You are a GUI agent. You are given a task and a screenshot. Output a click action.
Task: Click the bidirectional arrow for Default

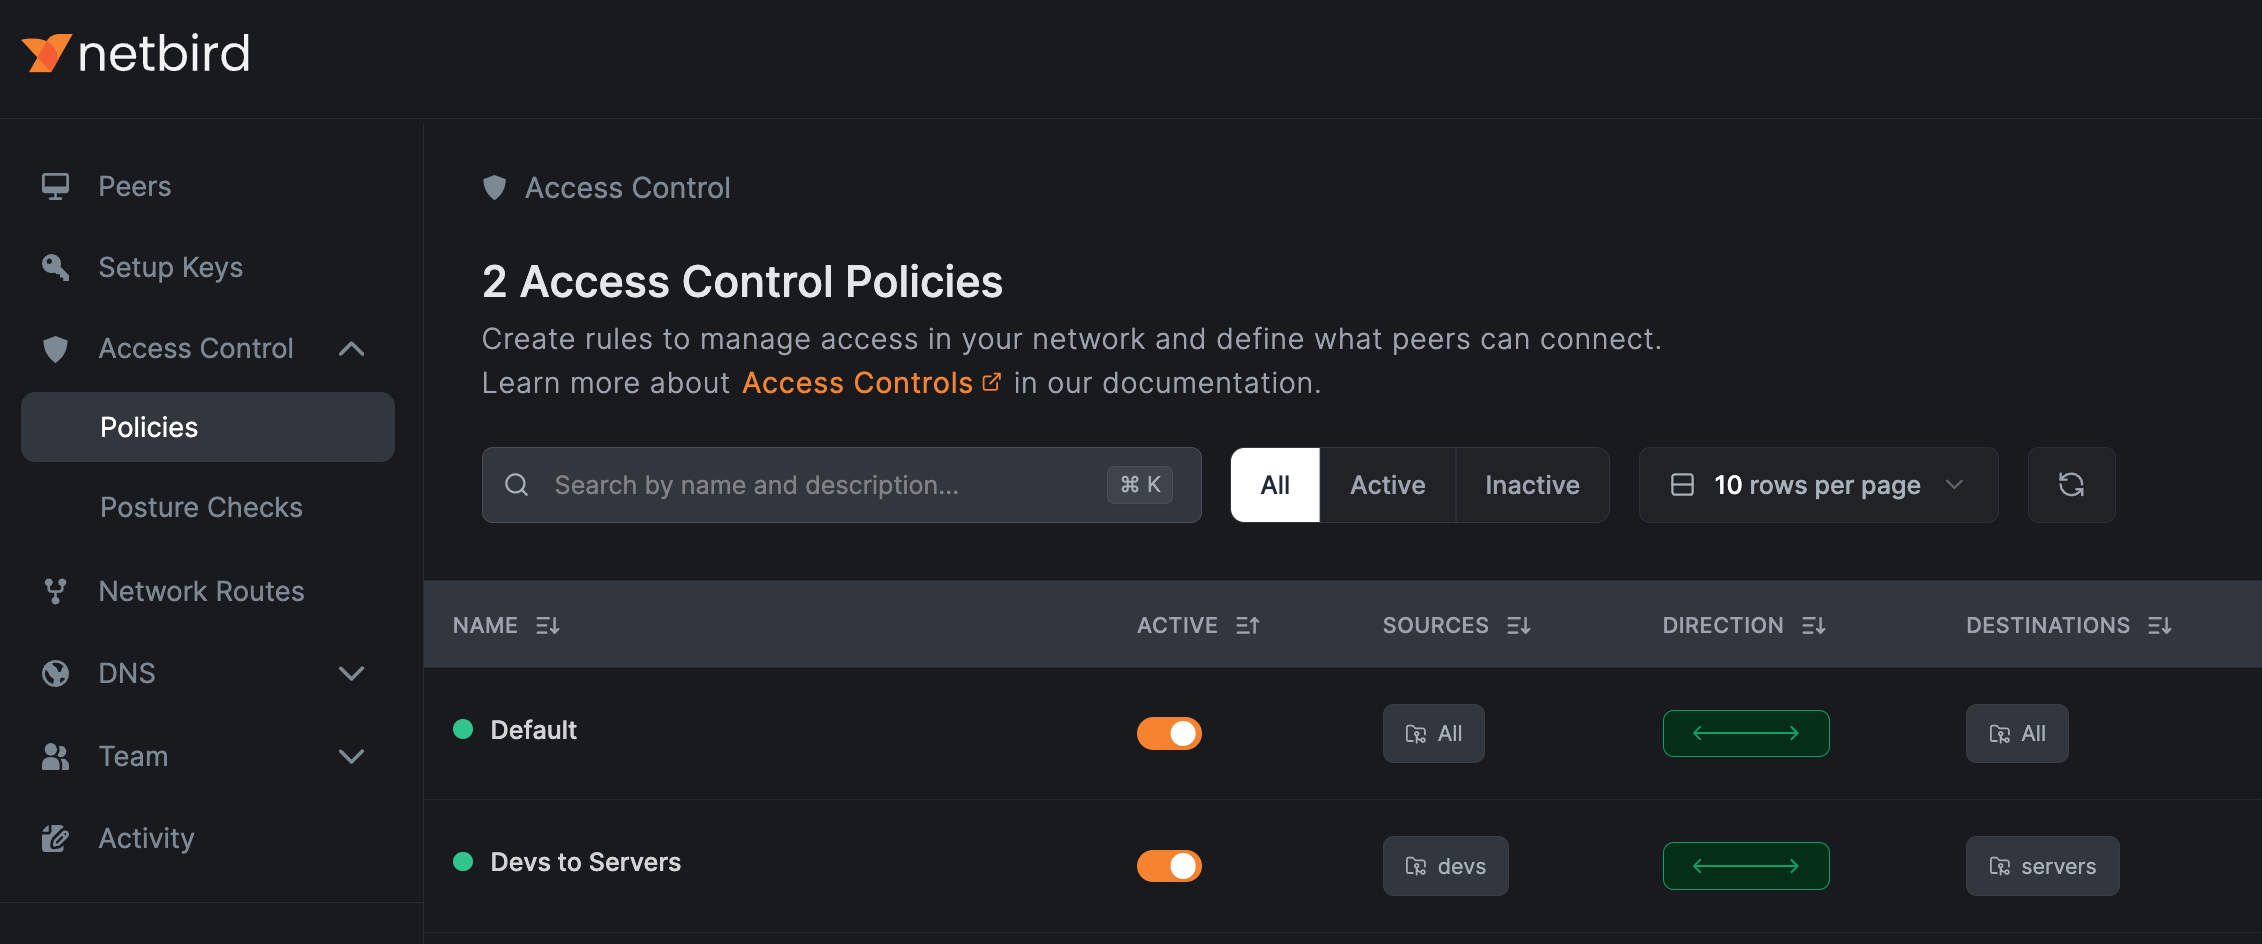pos(1745,733)
